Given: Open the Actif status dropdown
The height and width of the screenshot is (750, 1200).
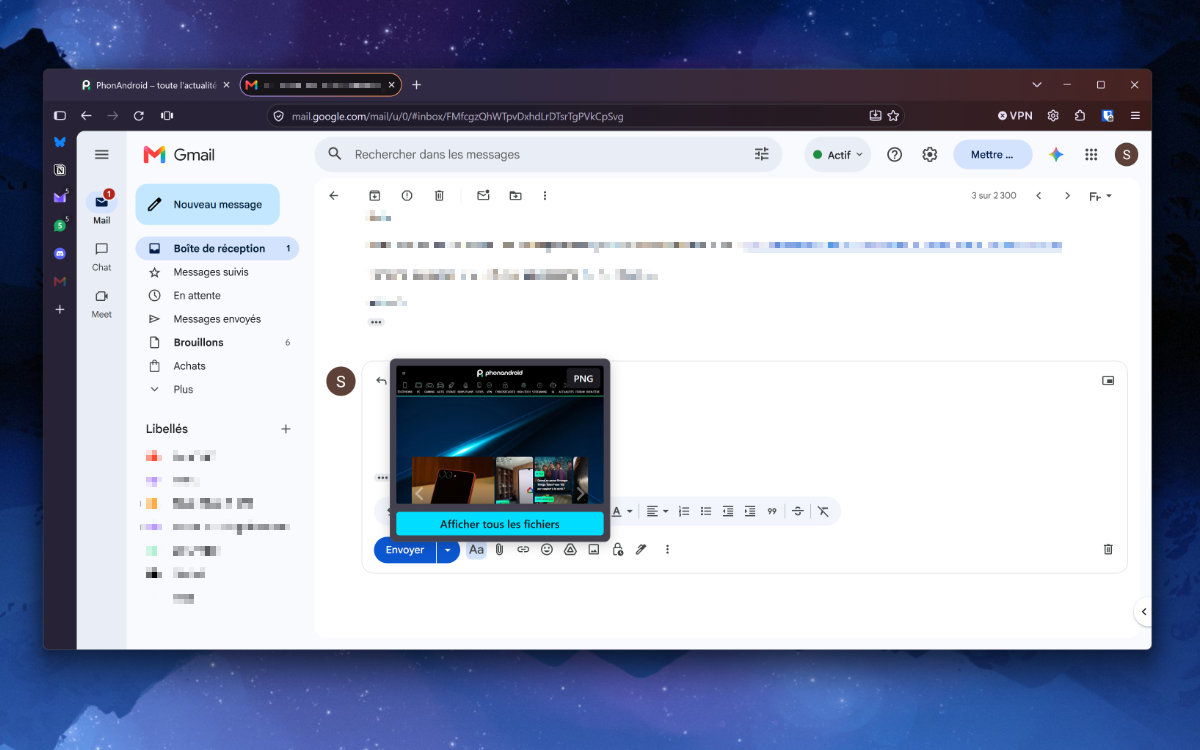Looking at the screenshot, I should click(x=838, y=155).
